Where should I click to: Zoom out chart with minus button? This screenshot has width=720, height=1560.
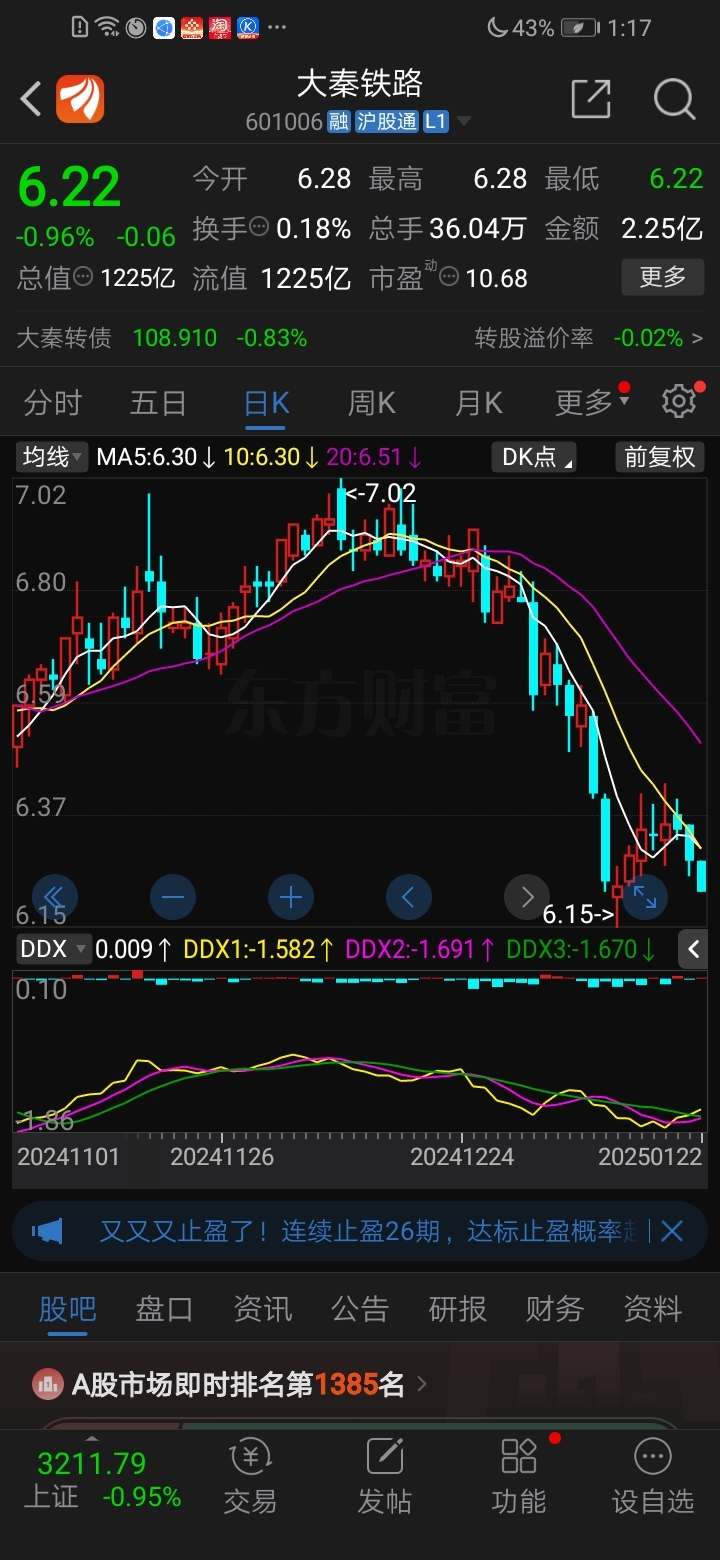tap(173, 897)
